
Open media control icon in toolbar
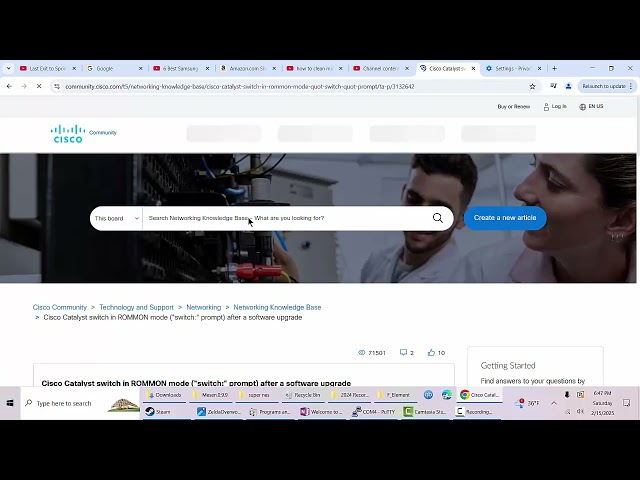click(553, 86)
